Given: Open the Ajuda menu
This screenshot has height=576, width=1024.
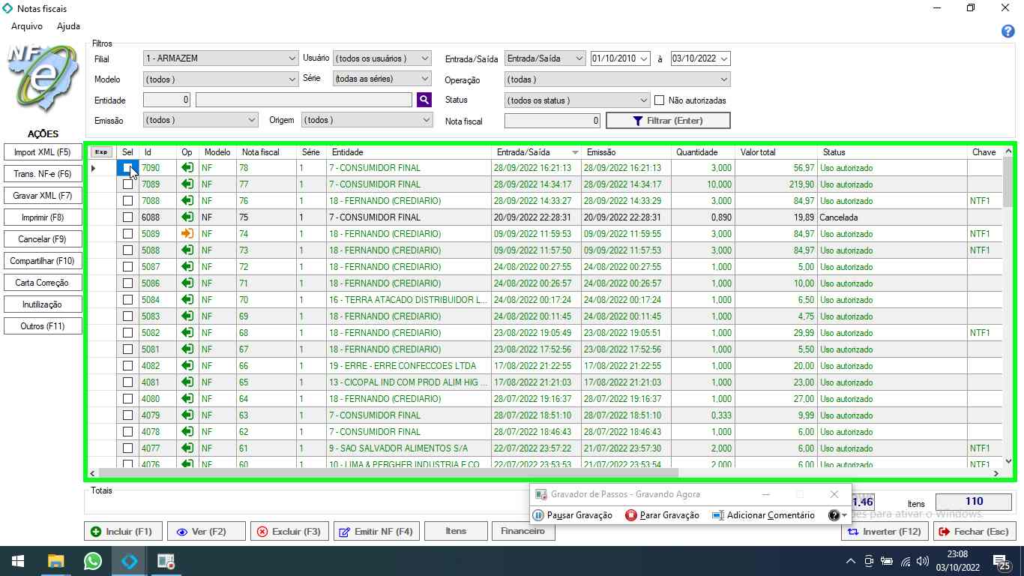Looking at the screenshot, I should coord(68,26).
